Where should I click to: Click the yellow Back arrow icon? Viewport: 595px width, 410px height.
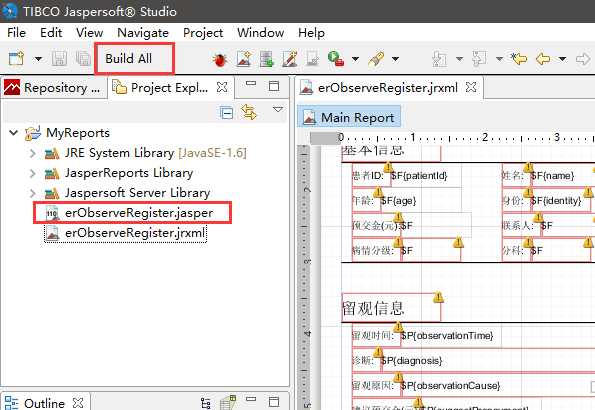click(543, 59)
